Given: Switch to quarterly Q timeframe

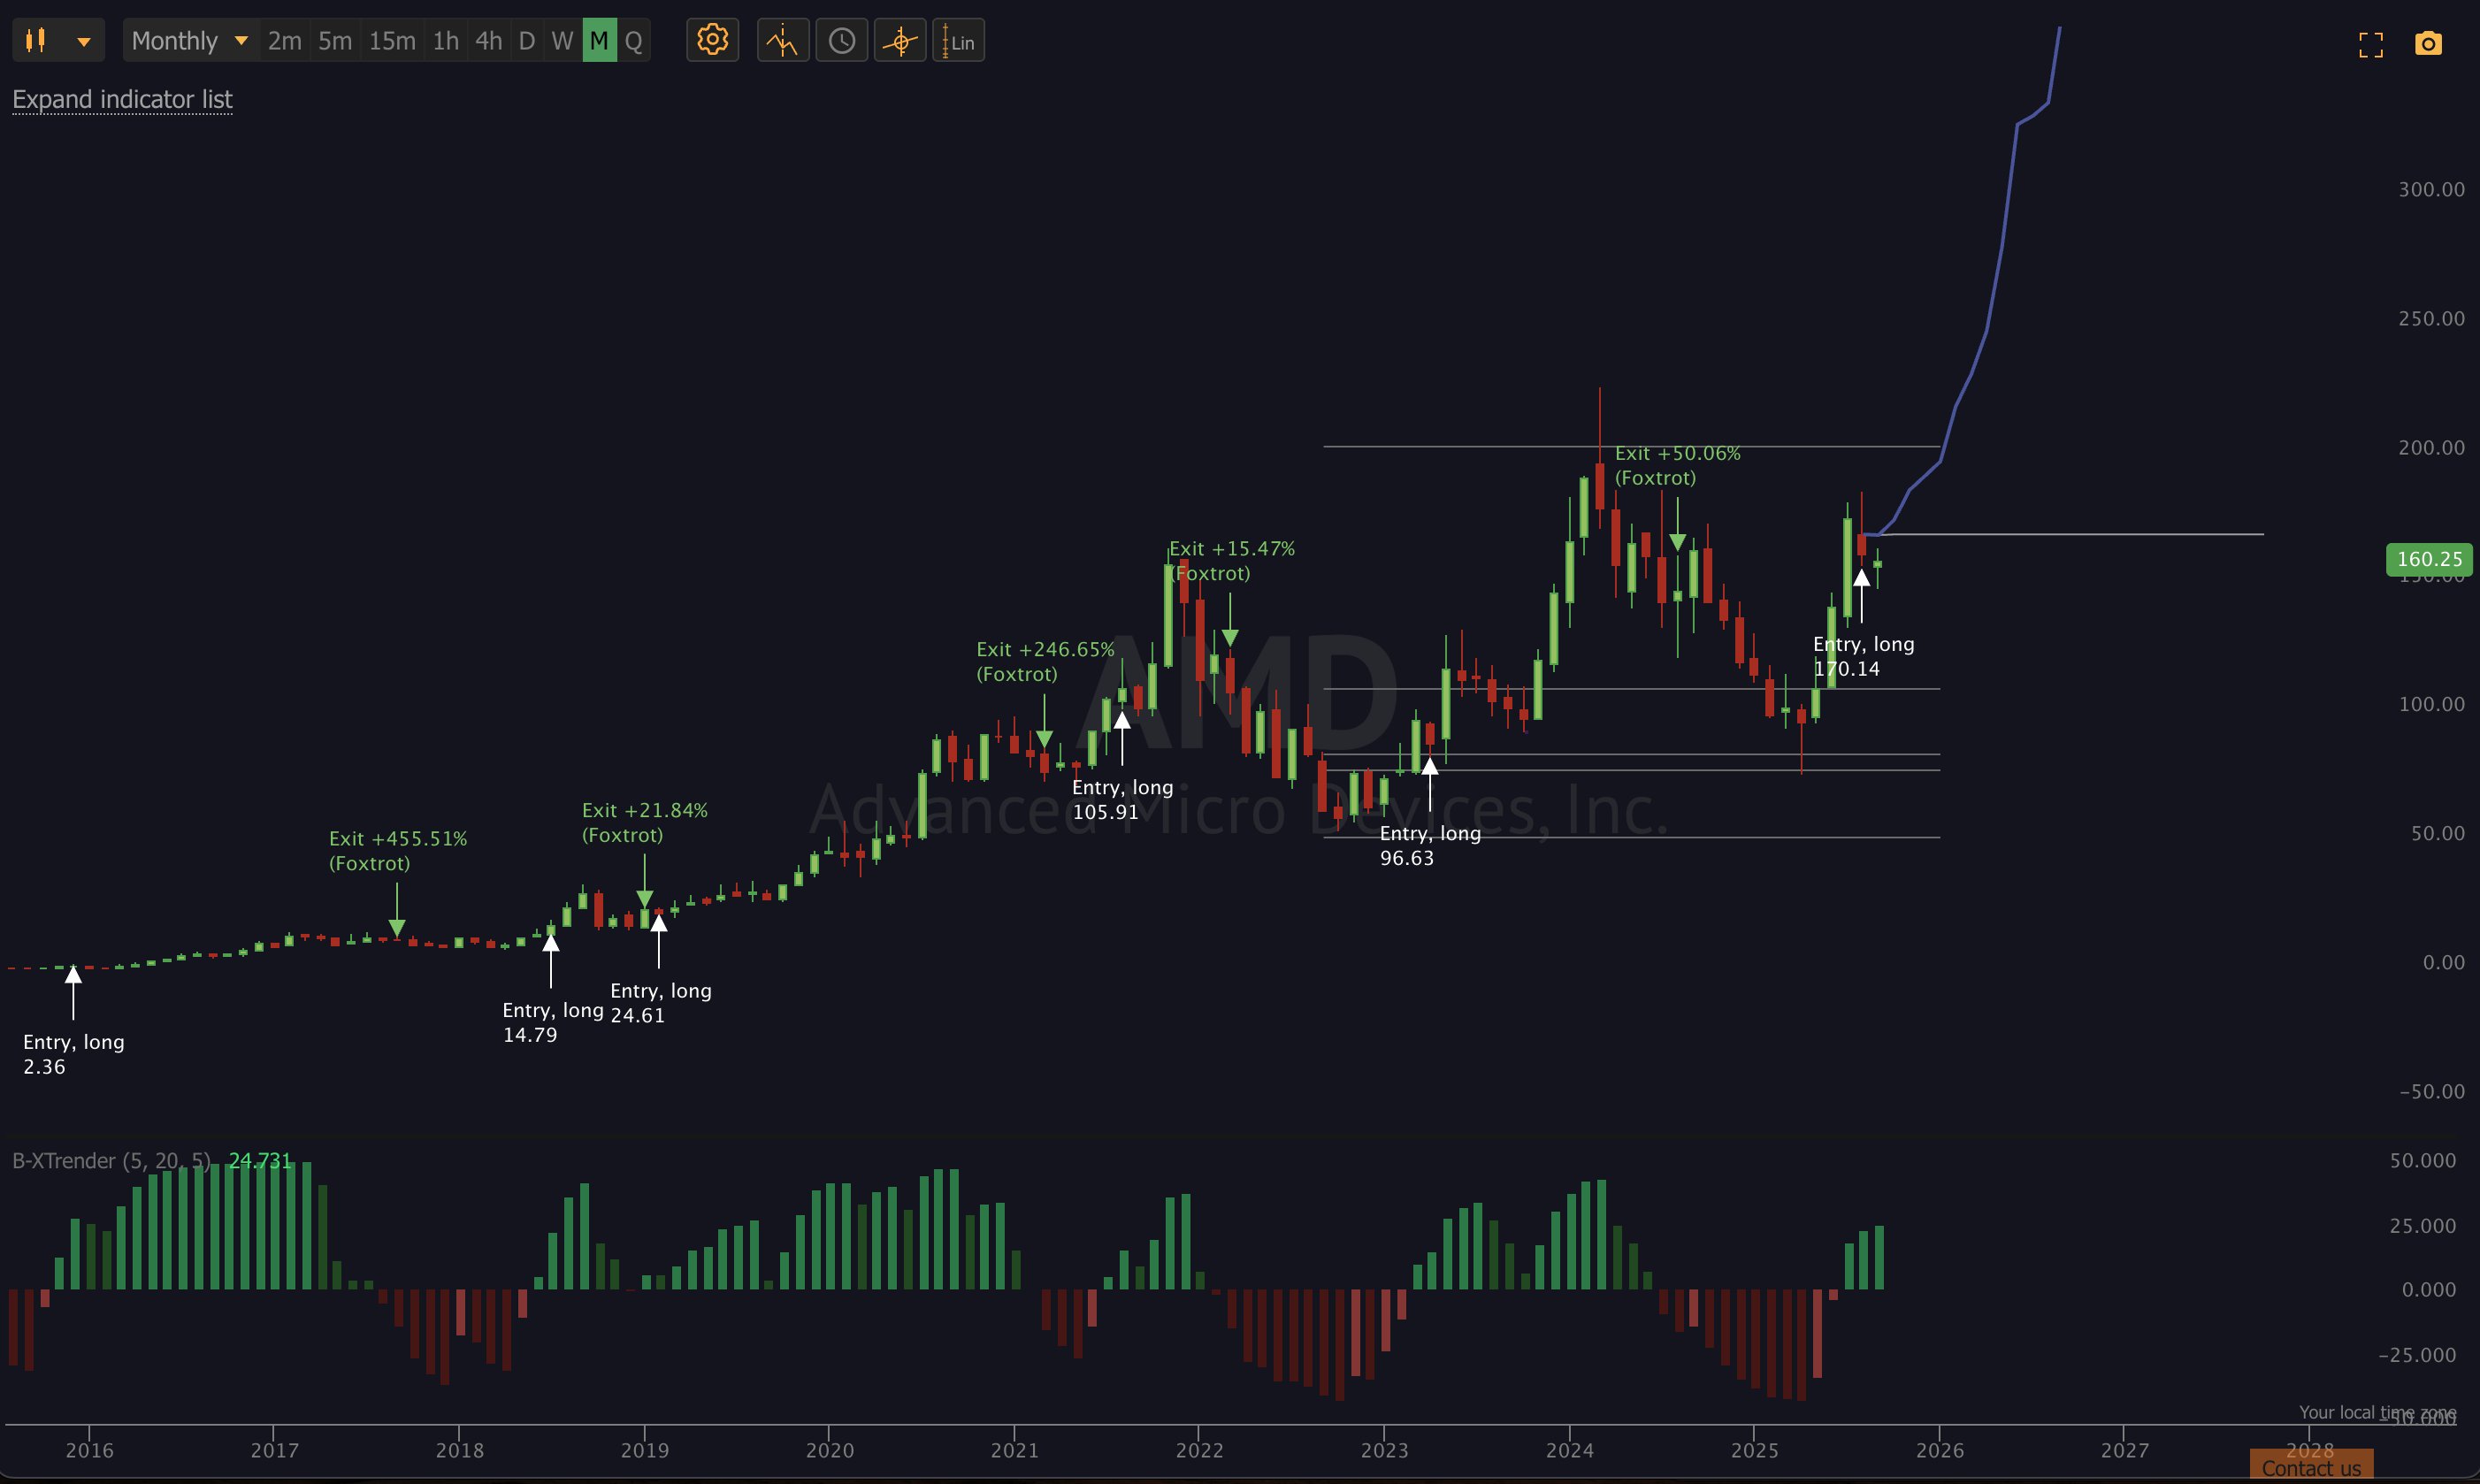Looking at the screenshot, I should point(633,41).
